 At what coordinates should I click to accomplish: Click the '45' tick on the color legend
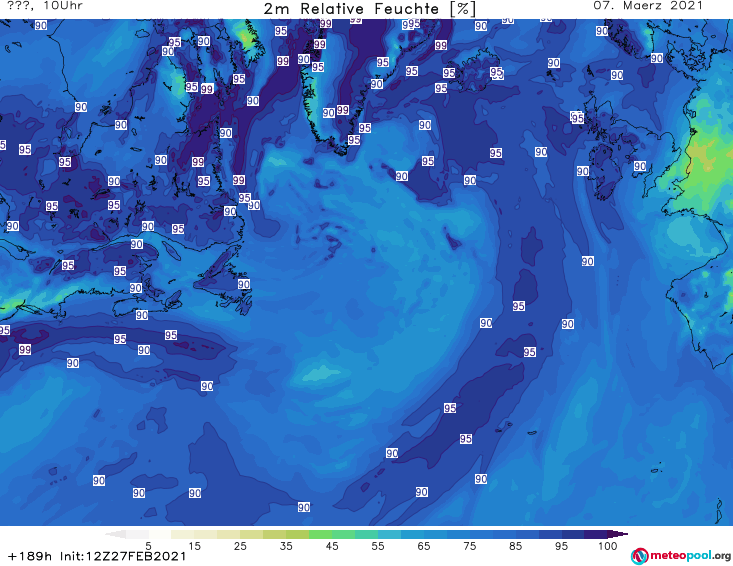(x=331, y=546)
